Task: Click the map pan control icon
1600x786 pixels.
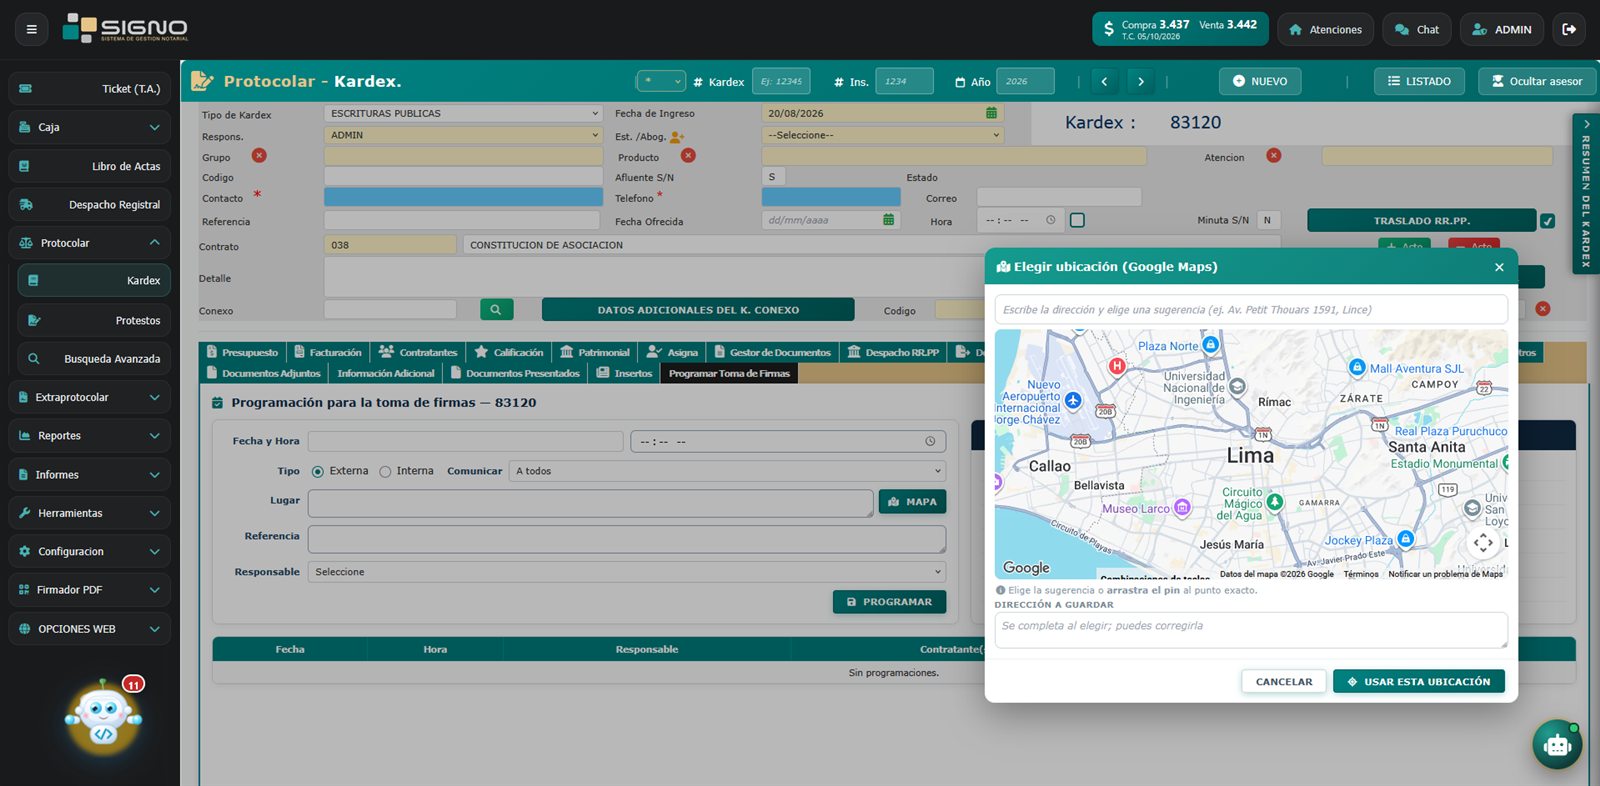Action: point(1483,542)
